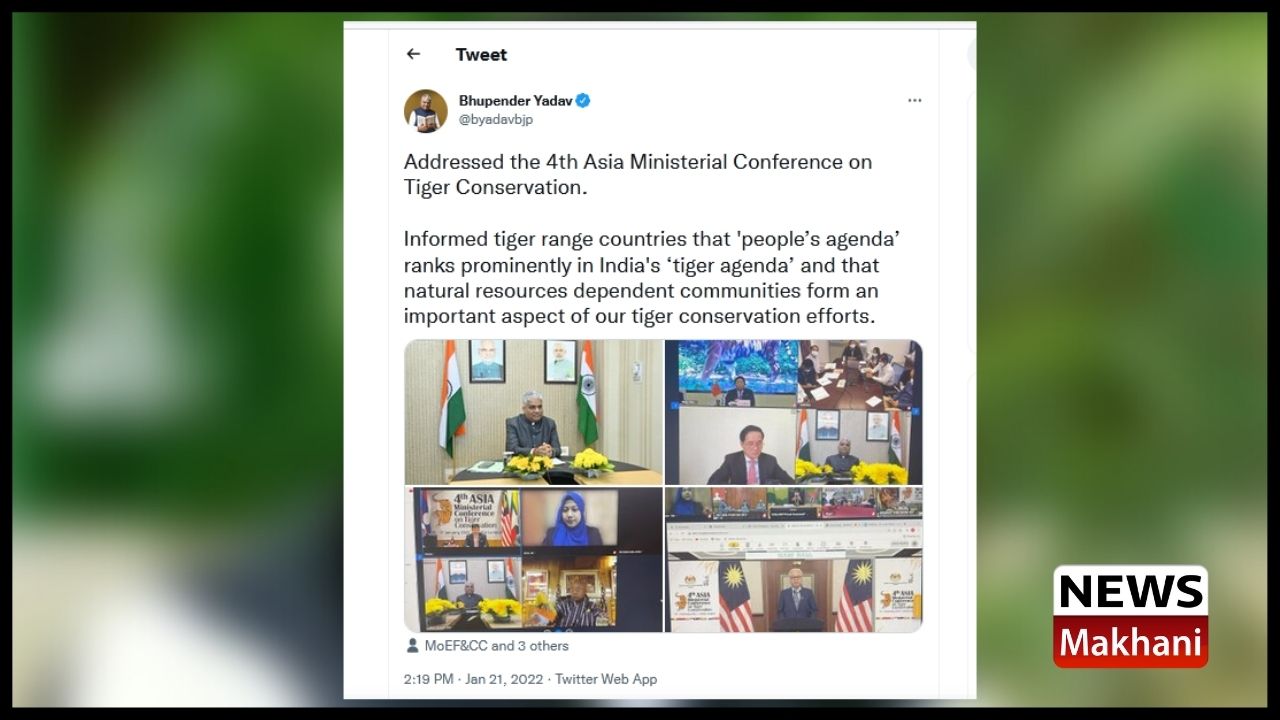Open the photo of minister seated between flags

point(533,412)
